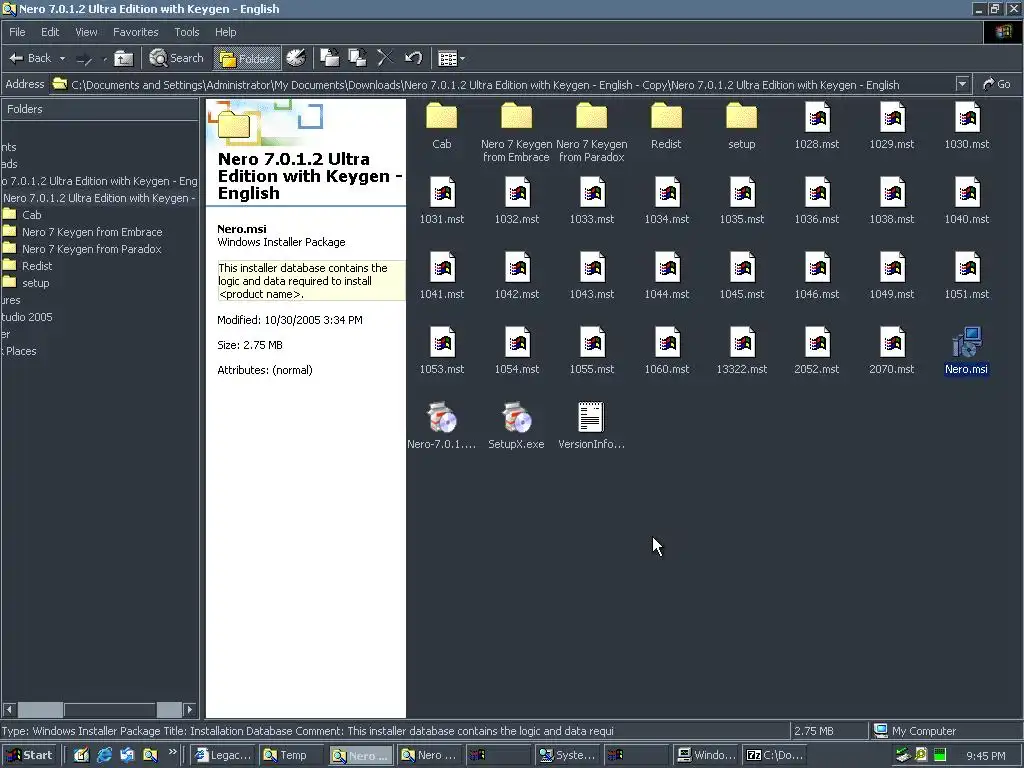Select the 1033.mst file
Viewport: 1024px width, 768px height.
tap(592, 202)
